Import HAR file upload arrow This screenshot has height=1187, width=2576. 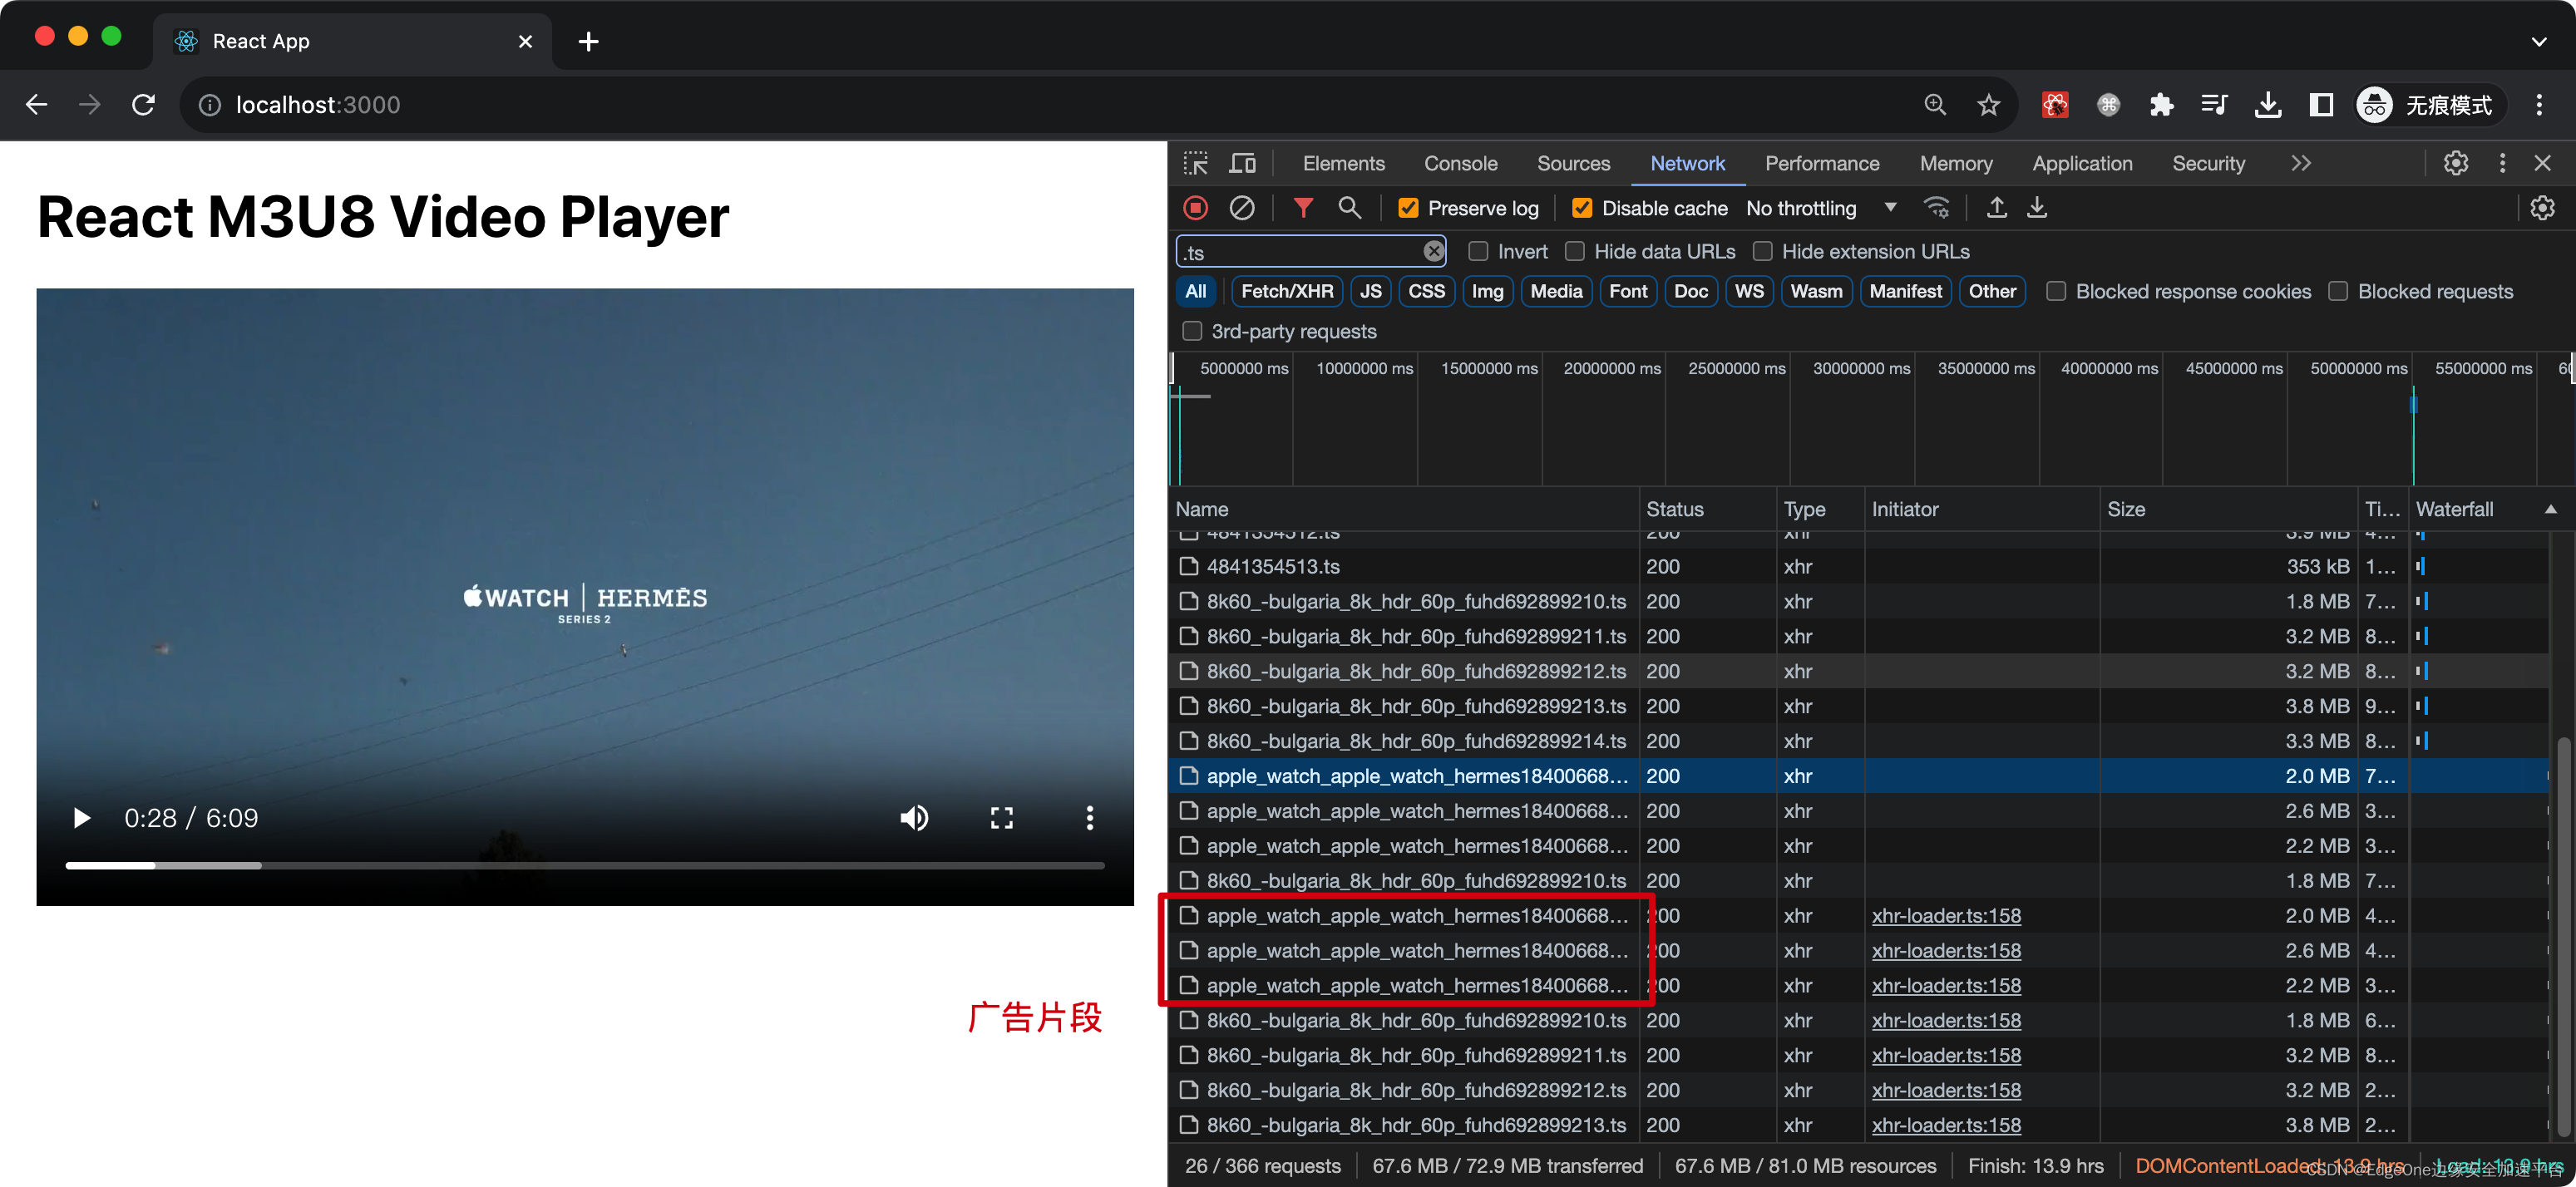(x=1996, y=208)
